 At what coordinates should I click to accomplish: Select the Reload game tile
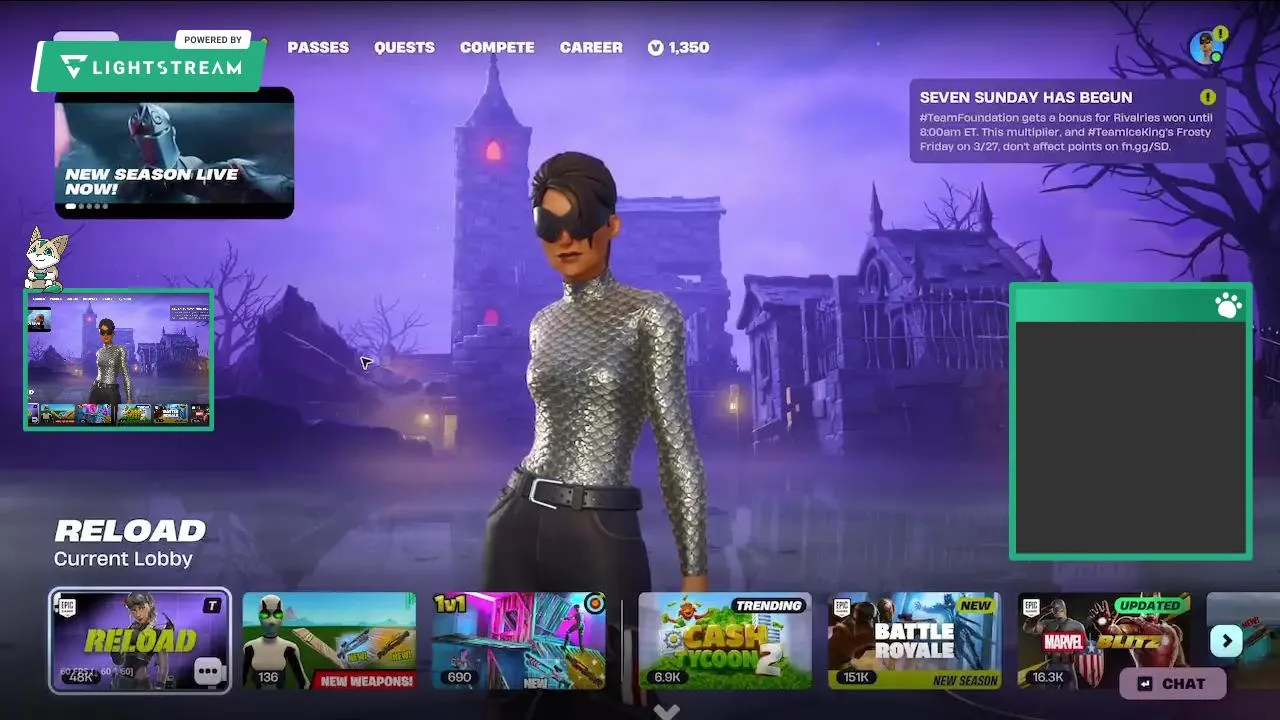pyautogui.click(x=140, y=640)
